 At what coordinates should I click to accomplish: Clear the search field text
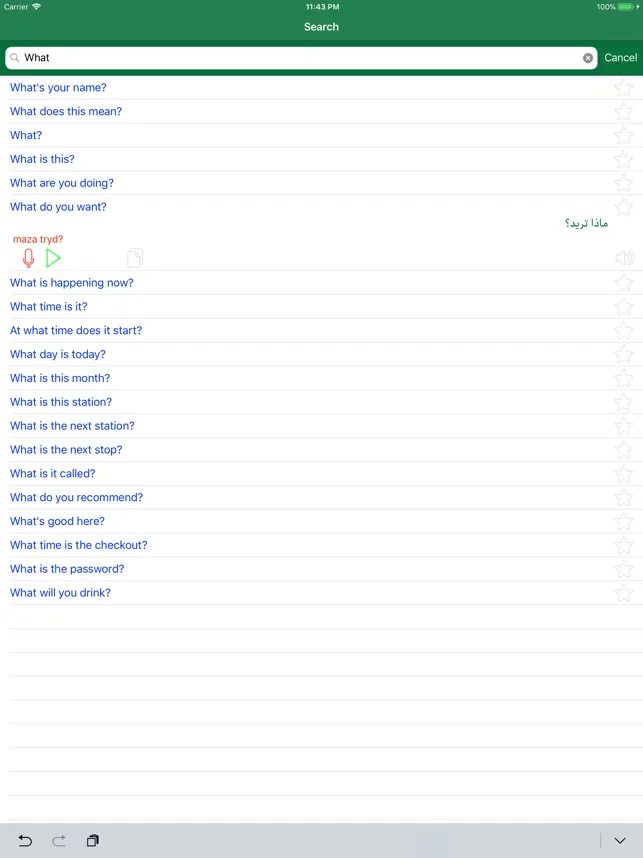pyautogui.click(x=588, y=58)
